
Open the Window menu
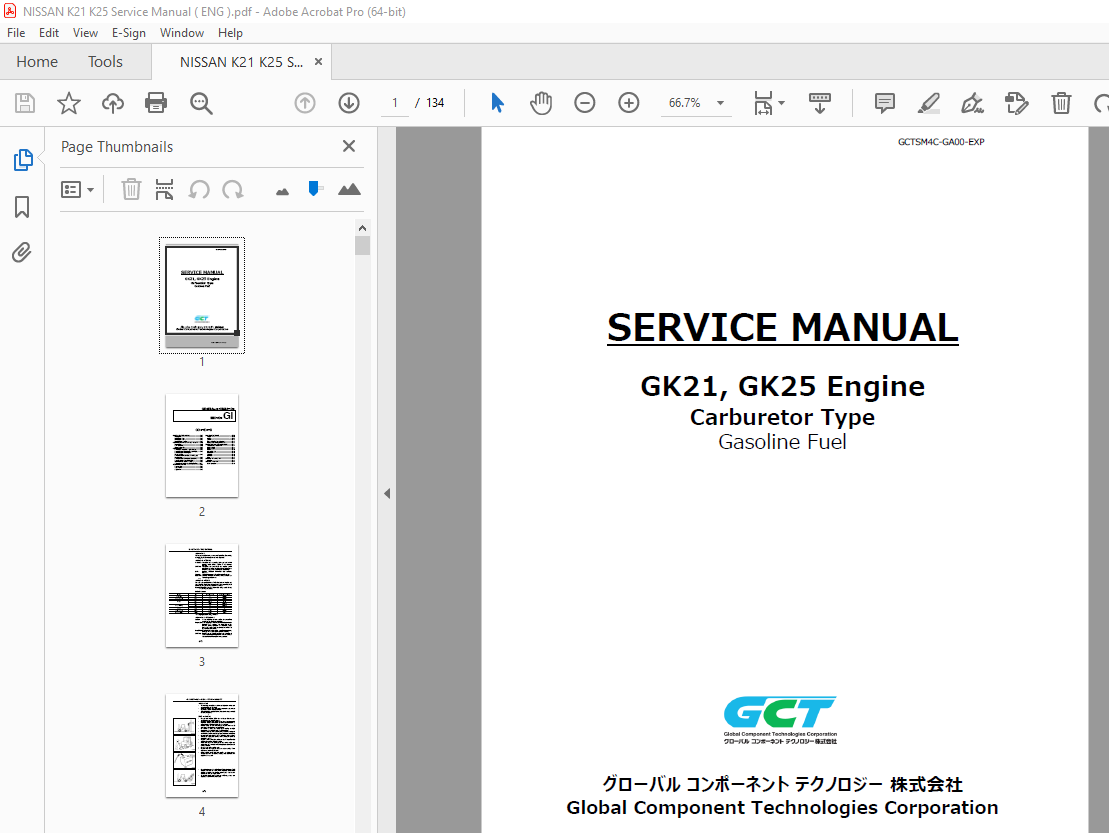(182, 33)
